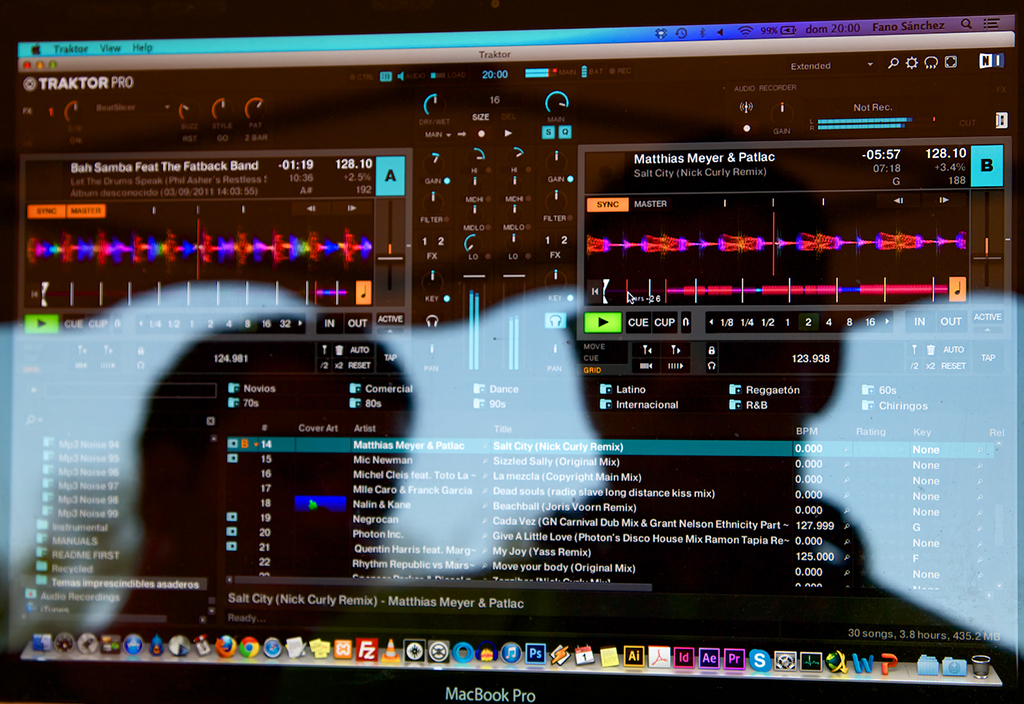The width and height of the screenshot is (1024, 704).
Task: Click the Deck A channel volume fader
Action: (474, 277)
